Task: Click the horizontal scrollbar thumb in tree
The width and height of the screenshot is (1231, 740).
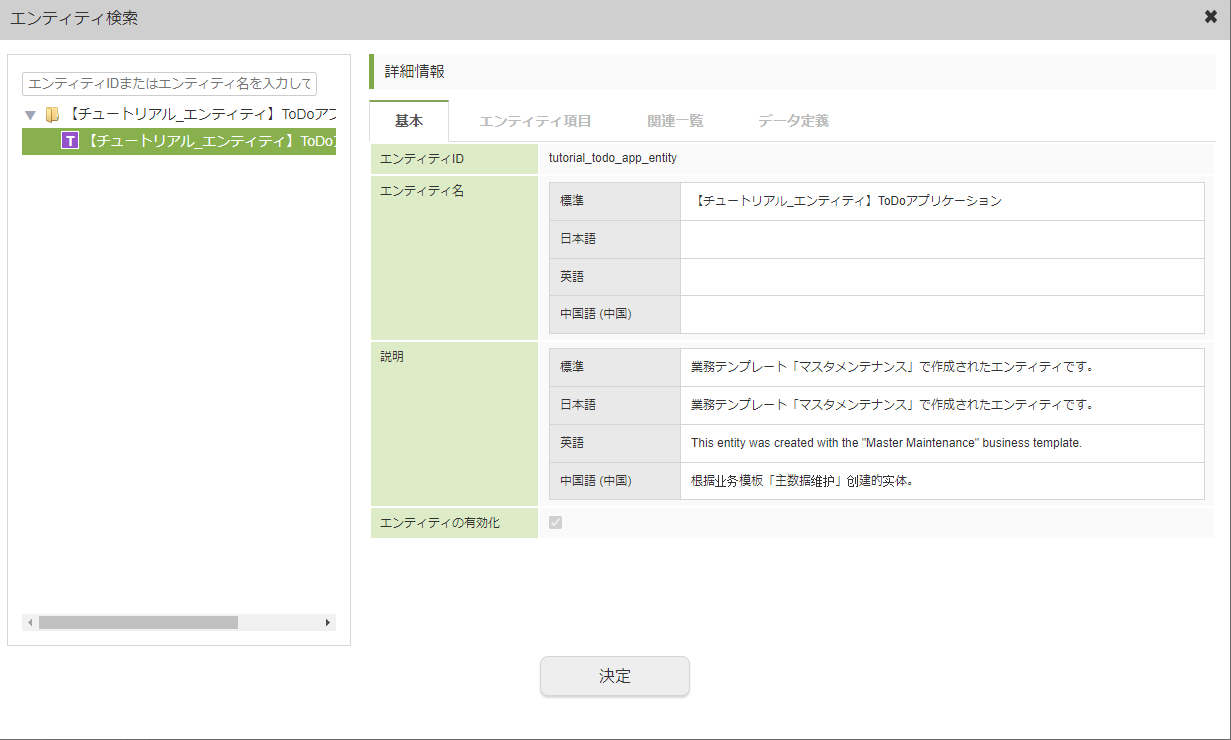Action: click(138, 622)
